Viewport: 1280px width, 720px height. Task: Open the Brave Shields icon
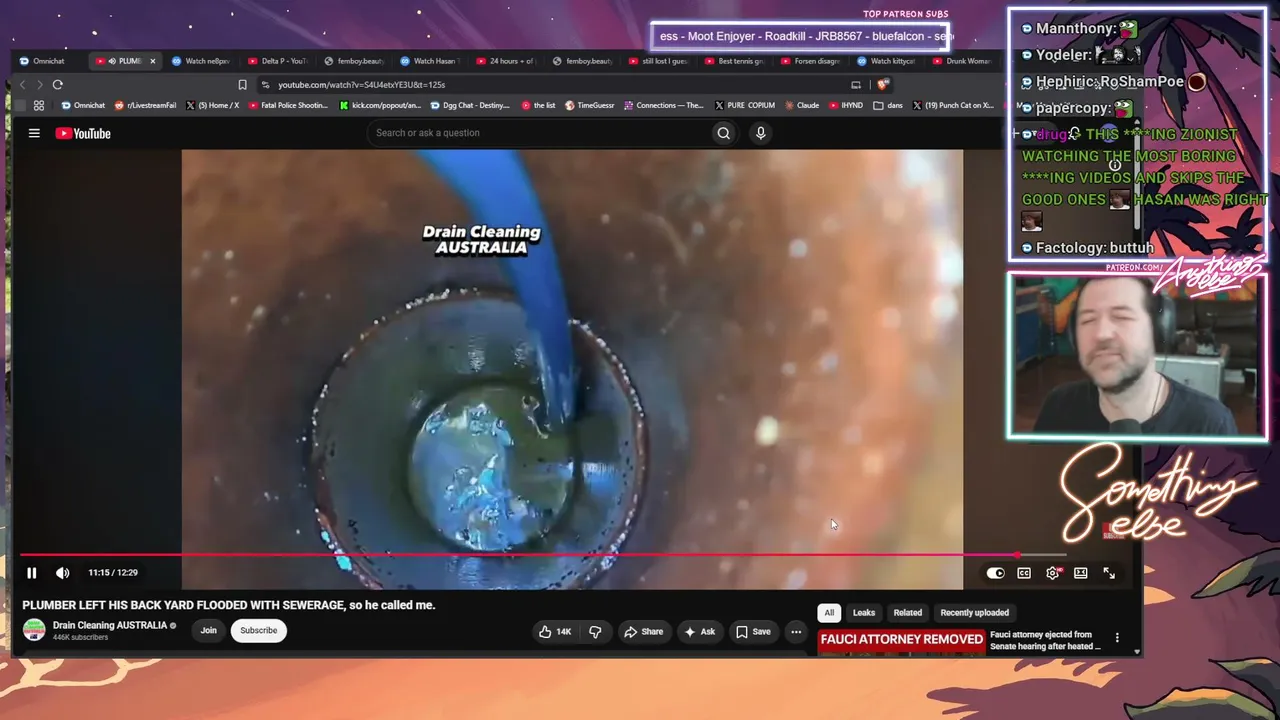(883, 85)
